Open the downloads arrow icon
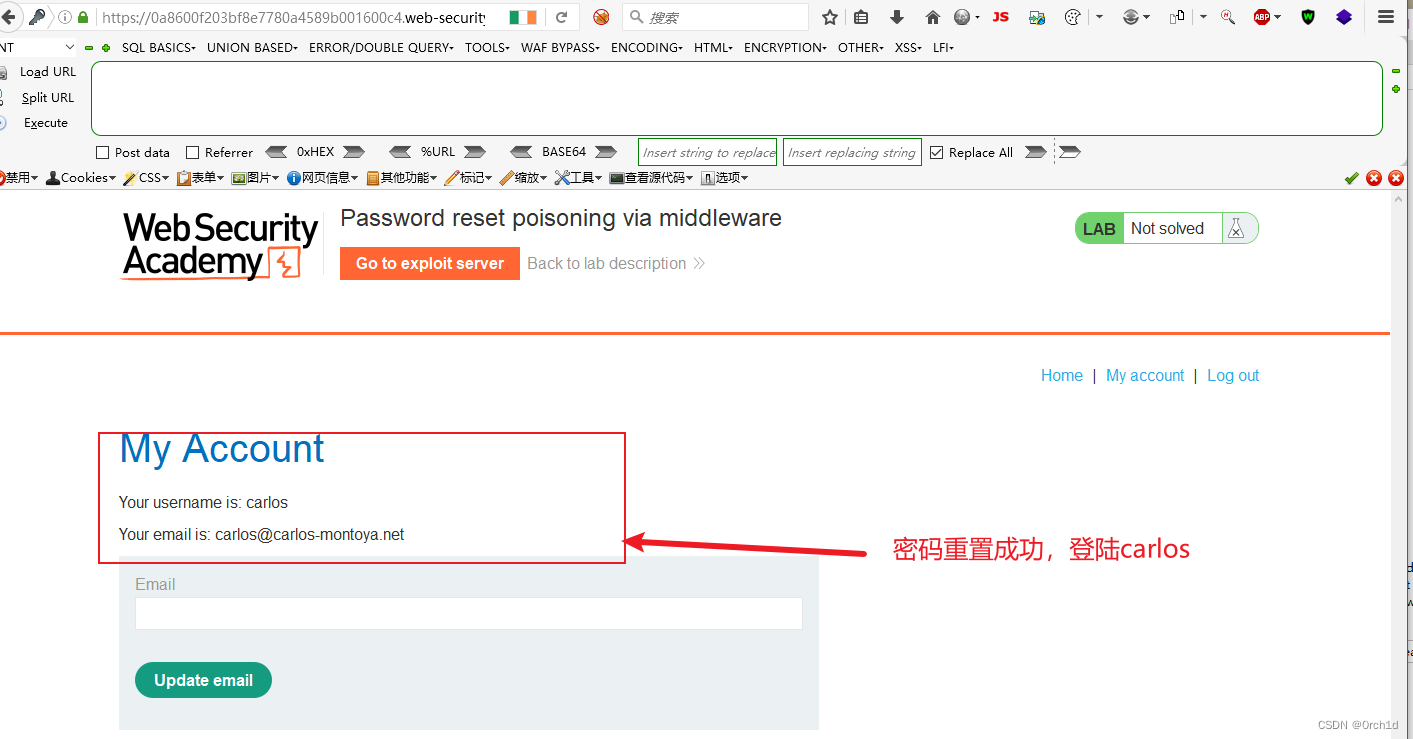Viewport: 1413px width, 739px height. (x=897, y=17)
